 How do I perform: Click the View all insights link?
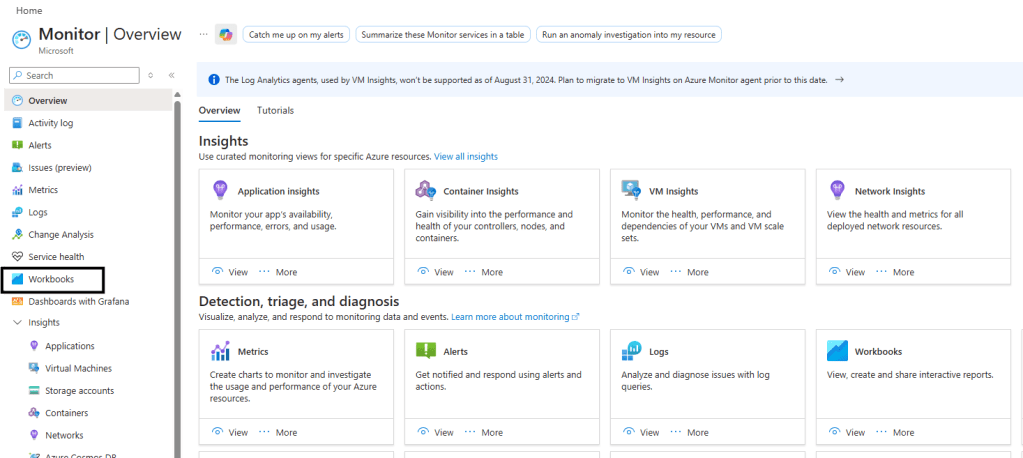tap(465, 157)
